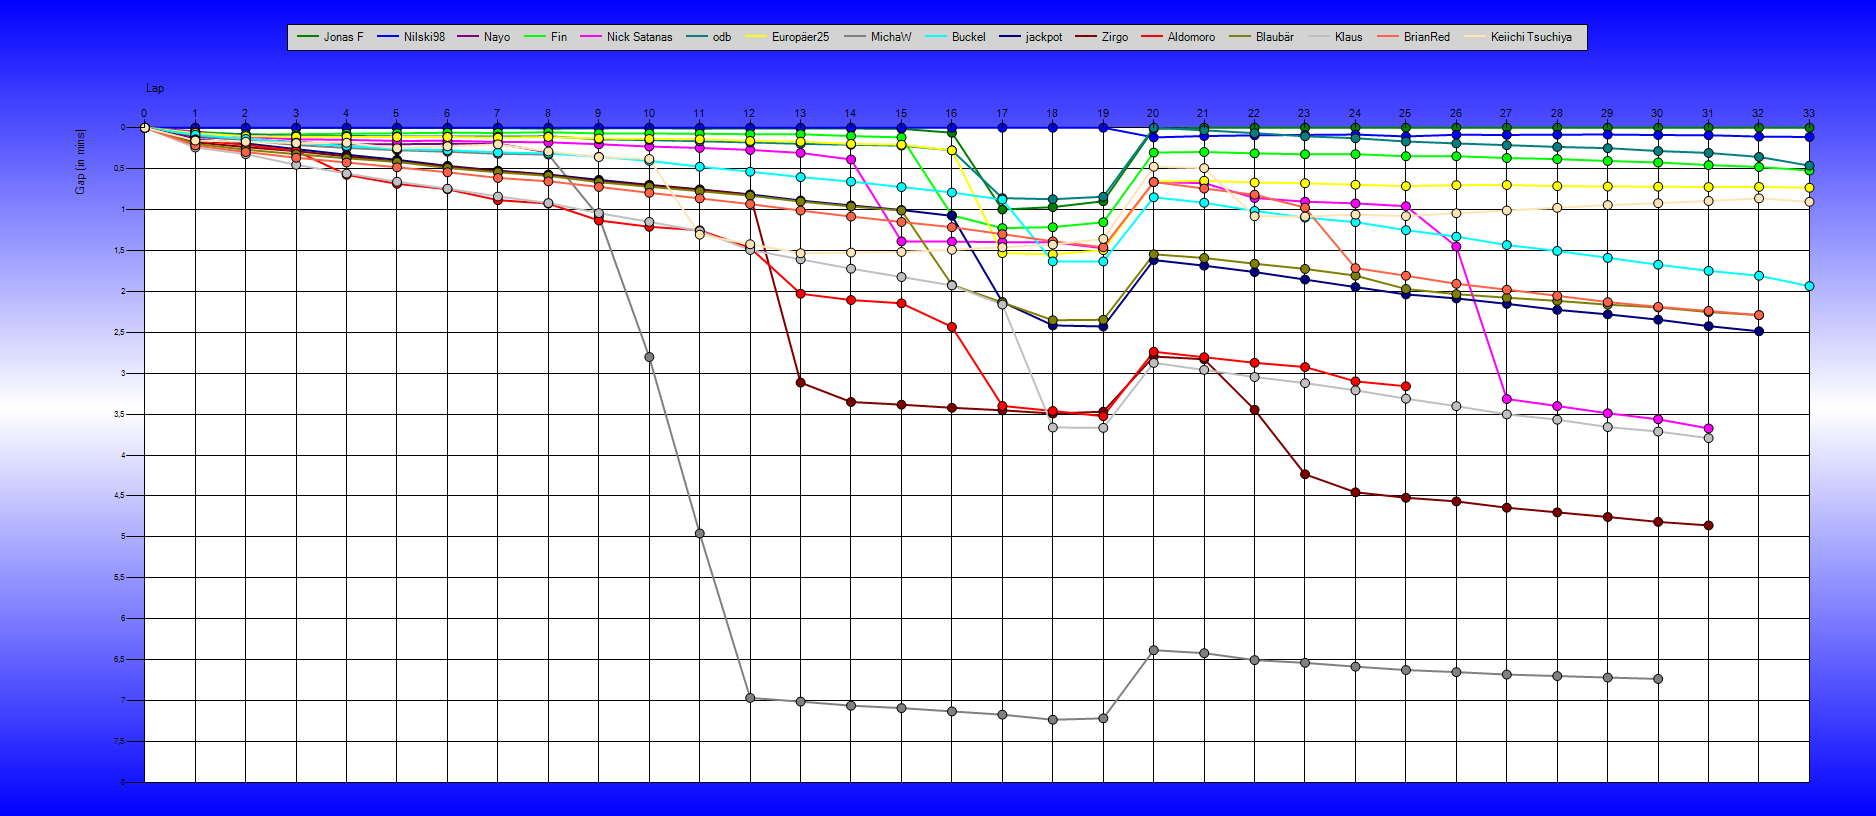Click MichaW's gray data point at lap 10
The height and width of the screenshot is (816, 1876).
pyautogui.click(x=649, y=357)
